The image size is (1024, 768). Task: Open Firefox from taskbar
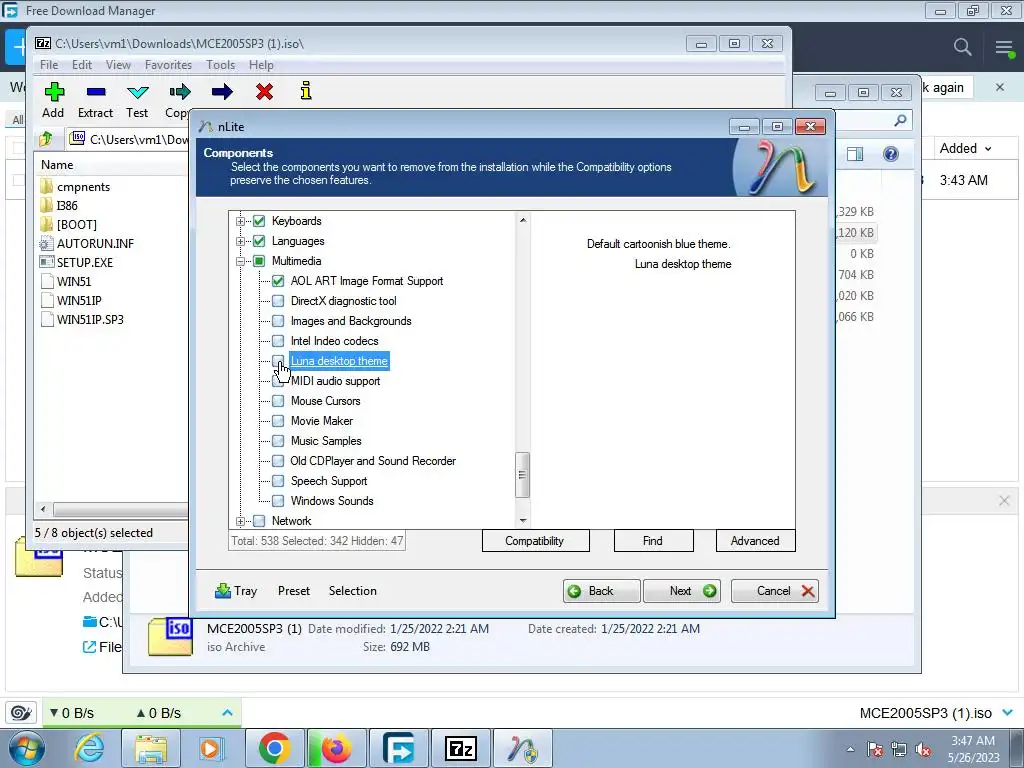click(x=336, y=748)
